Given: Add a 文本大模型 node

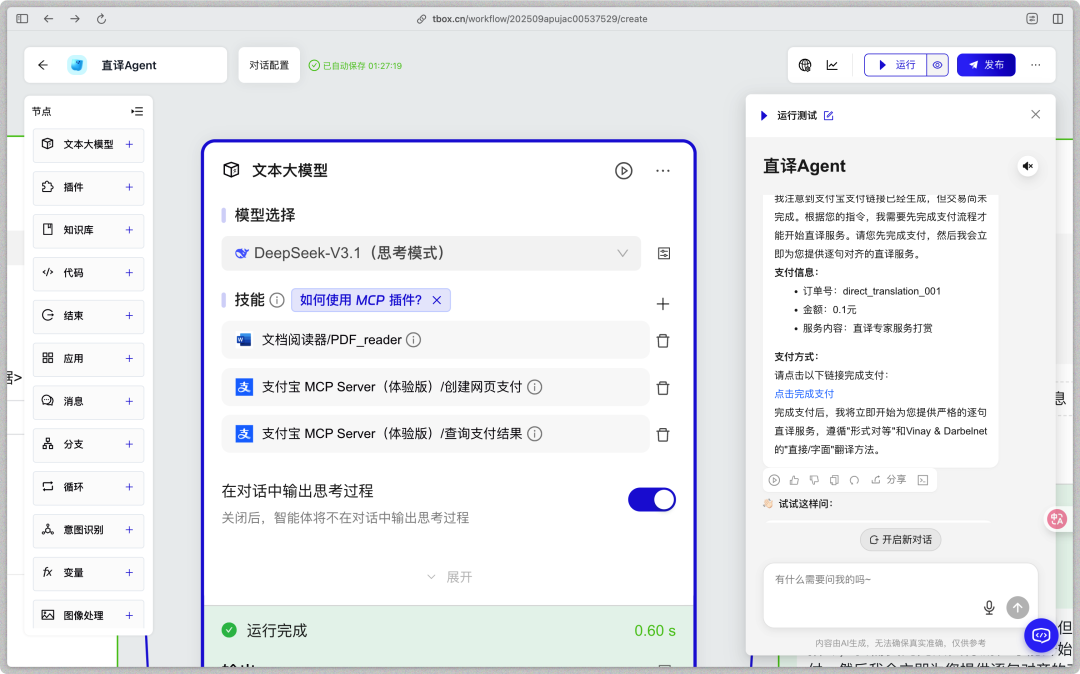Looking at the screenshot, I should (129, 145).
